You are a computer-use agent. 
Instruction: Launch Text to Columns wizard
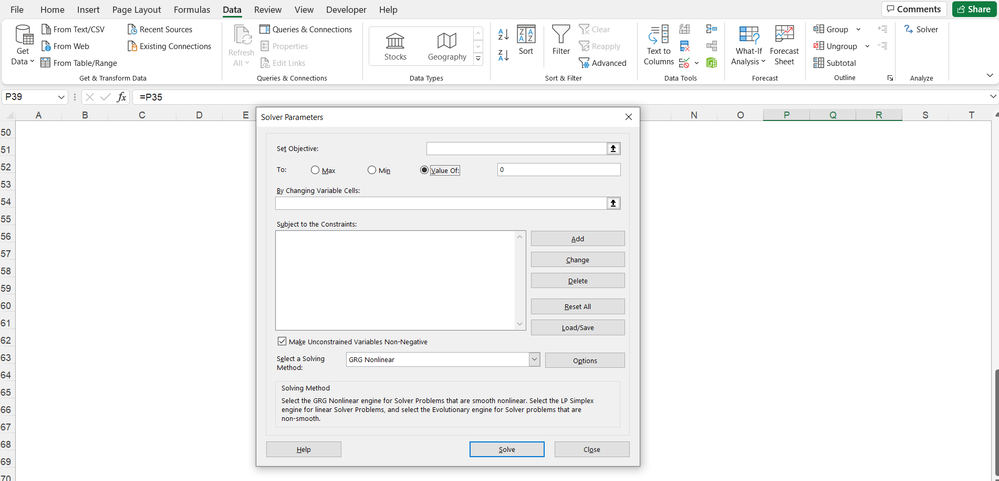point(658,46)
